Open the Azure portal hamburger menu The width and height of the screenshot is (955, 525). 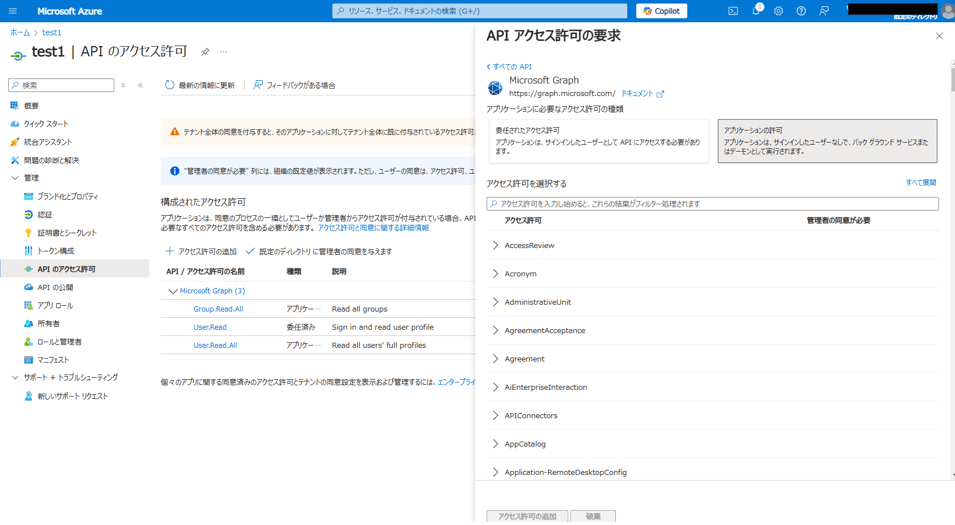(13, 11)
